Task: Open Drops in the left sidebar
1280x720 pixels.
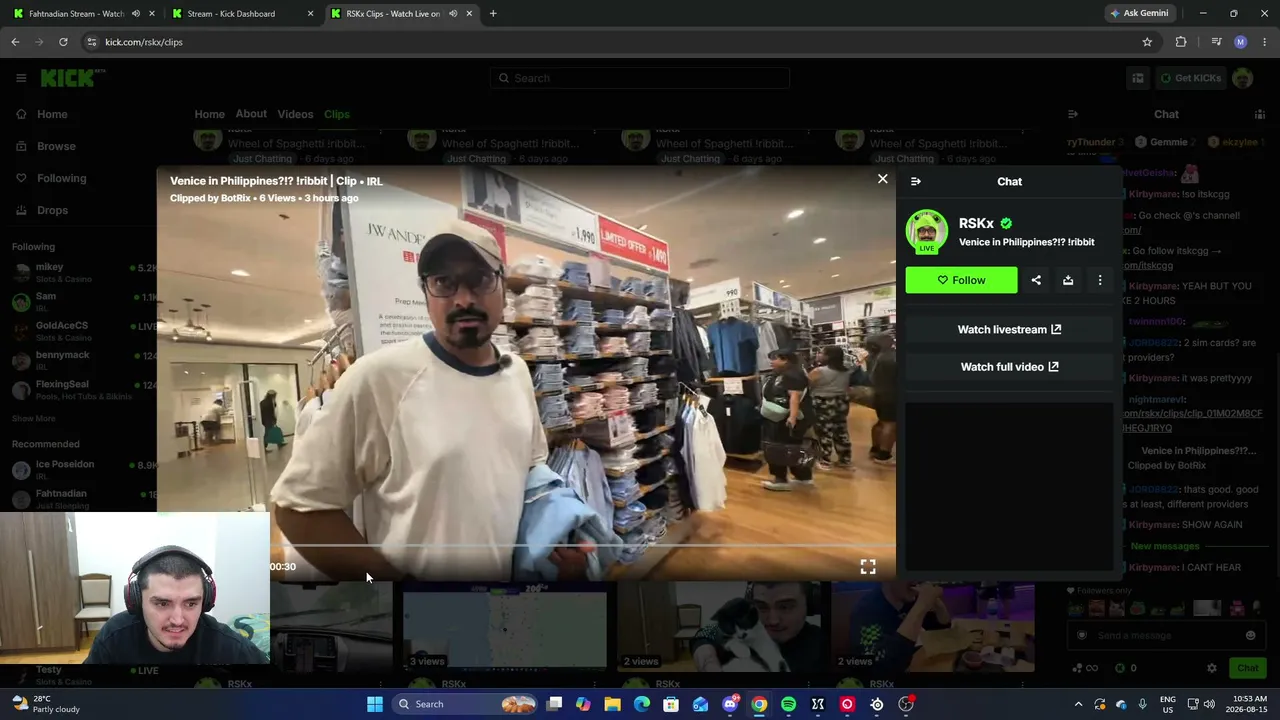Action: pos(52,210)
